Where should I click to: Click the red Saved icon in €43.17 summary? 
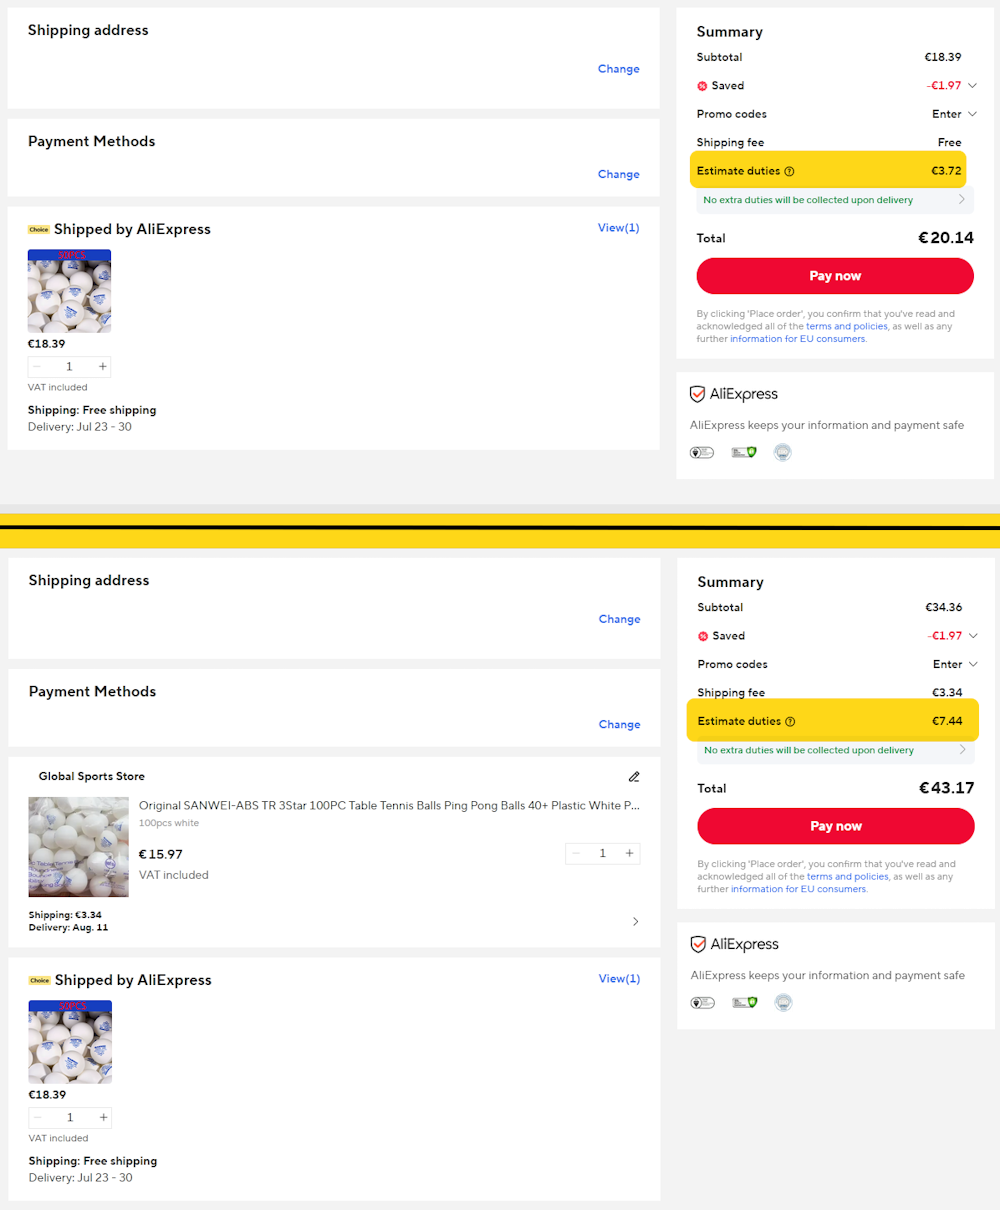(703, 636)
